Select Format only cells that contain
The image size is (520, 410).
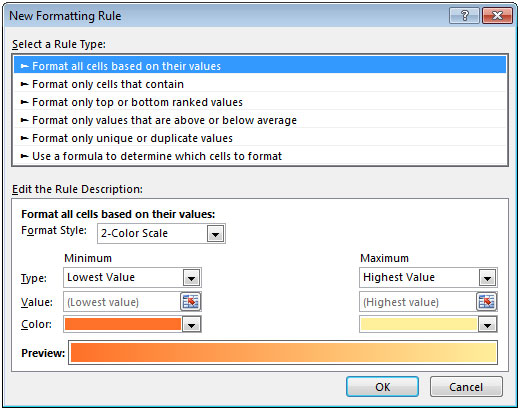pyautogui.click(x=260, y=84)
